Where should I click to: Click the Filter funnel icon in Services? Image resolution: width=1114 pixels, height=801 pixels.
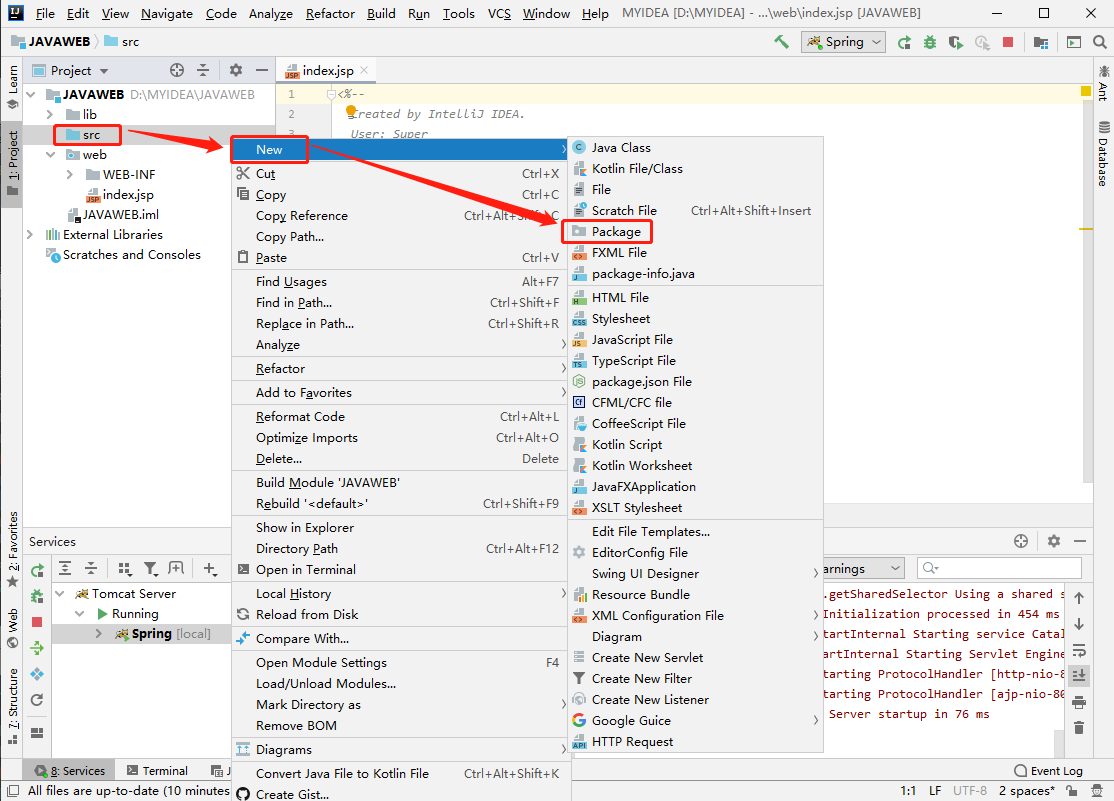pos(151,569)
